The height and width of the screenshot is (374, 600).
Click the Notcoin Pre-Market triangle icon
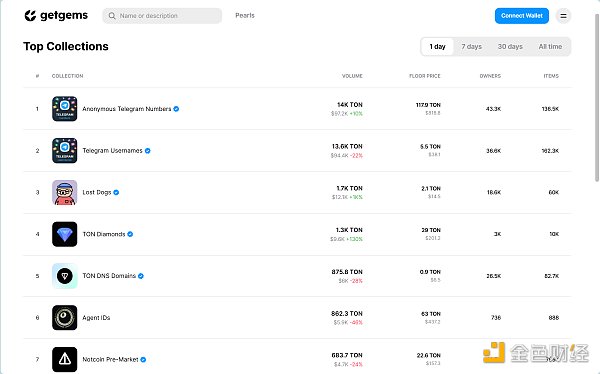[x=64, y=359]
